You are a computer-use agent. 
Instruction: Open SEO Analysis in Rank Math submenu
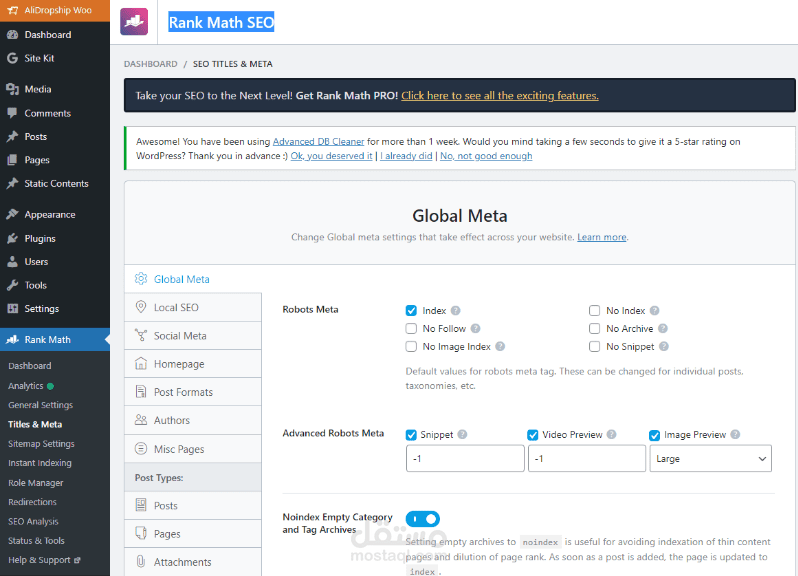(33, 521)
